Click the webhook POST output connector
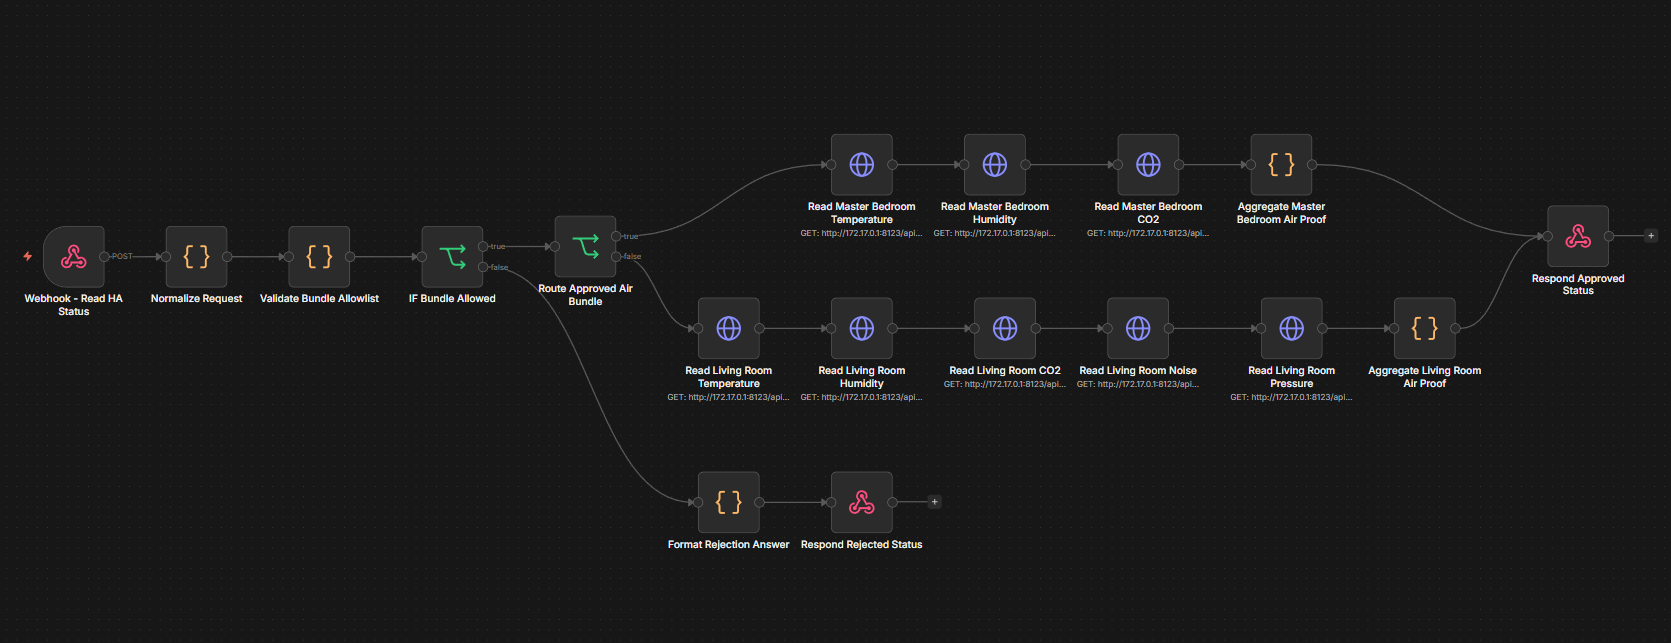 tap(105, 257)
